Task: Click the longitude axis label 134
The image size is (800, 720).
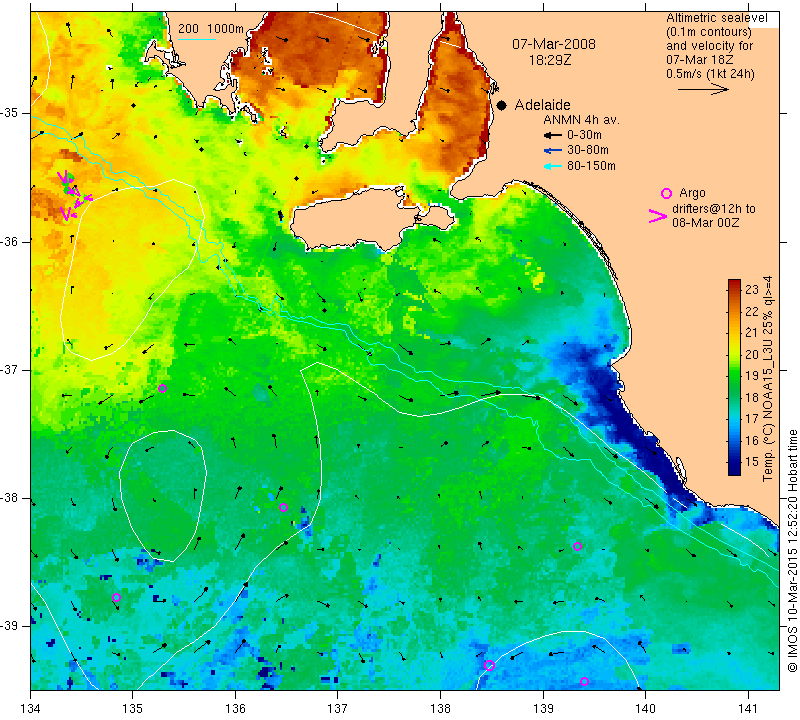Action: pos(31,709)
